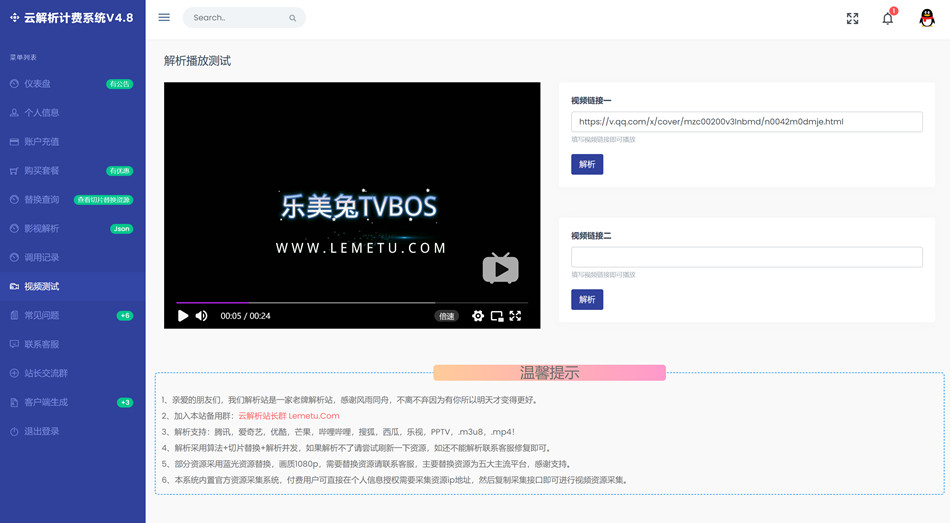Open 站长交流群 menu item
Viewport: 950px width, 523px height.
coord(73,373)
